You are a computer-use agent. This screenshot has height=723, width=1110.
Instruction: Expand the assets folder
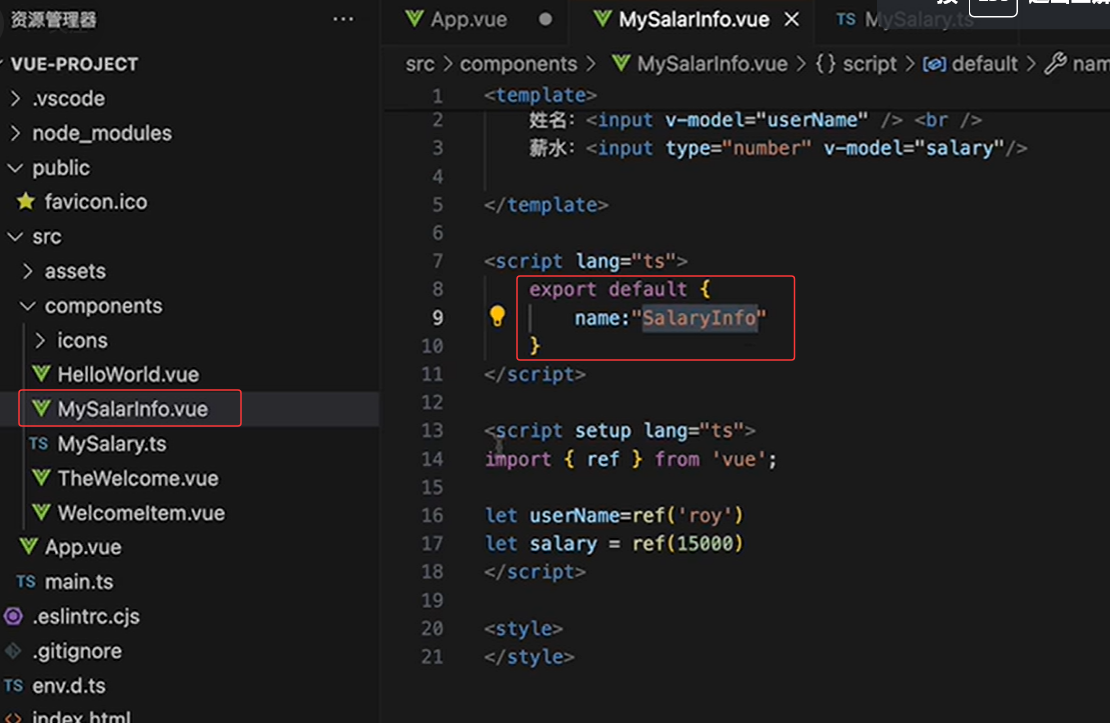tap(28, 271)
